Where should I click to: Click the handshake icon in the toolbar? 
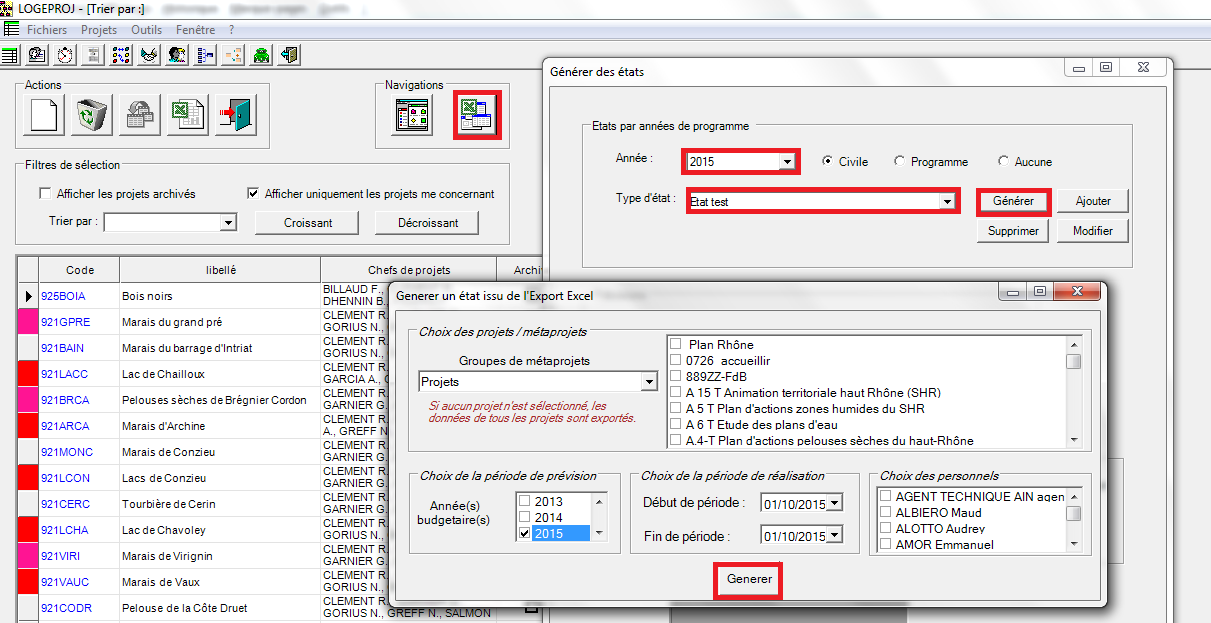click(148, 55)
